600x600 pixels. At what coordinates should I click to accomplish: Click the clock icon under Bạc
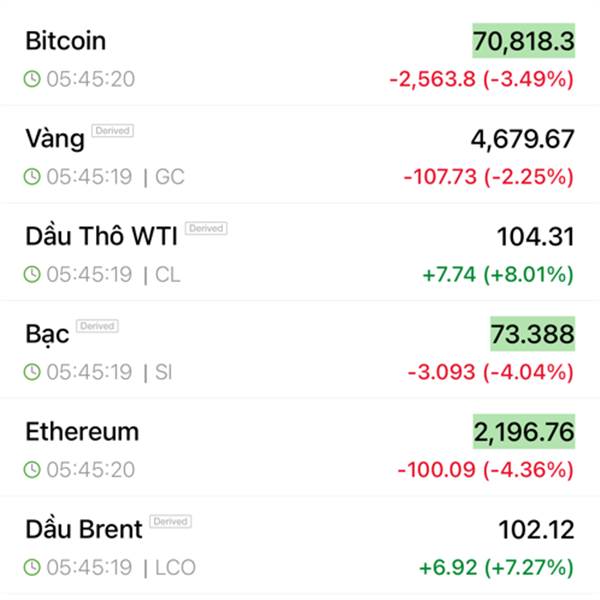tap(33, 372)
